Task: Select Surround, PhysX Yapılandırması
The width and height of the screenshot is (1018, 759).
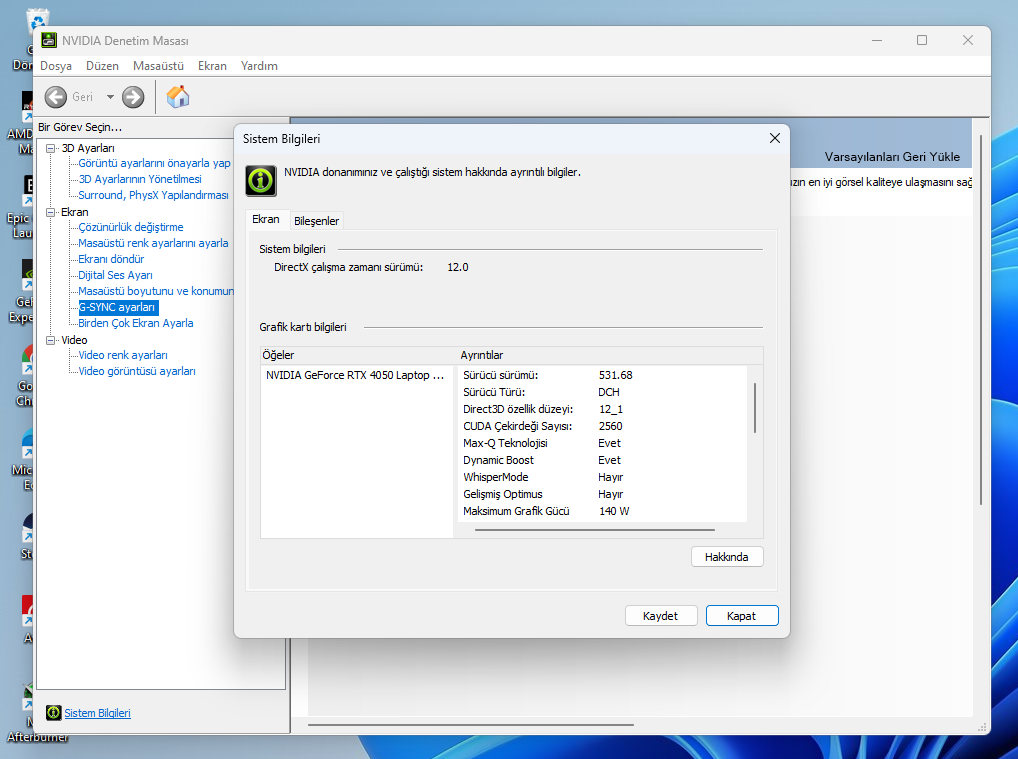Action: [x=153, y=195]
